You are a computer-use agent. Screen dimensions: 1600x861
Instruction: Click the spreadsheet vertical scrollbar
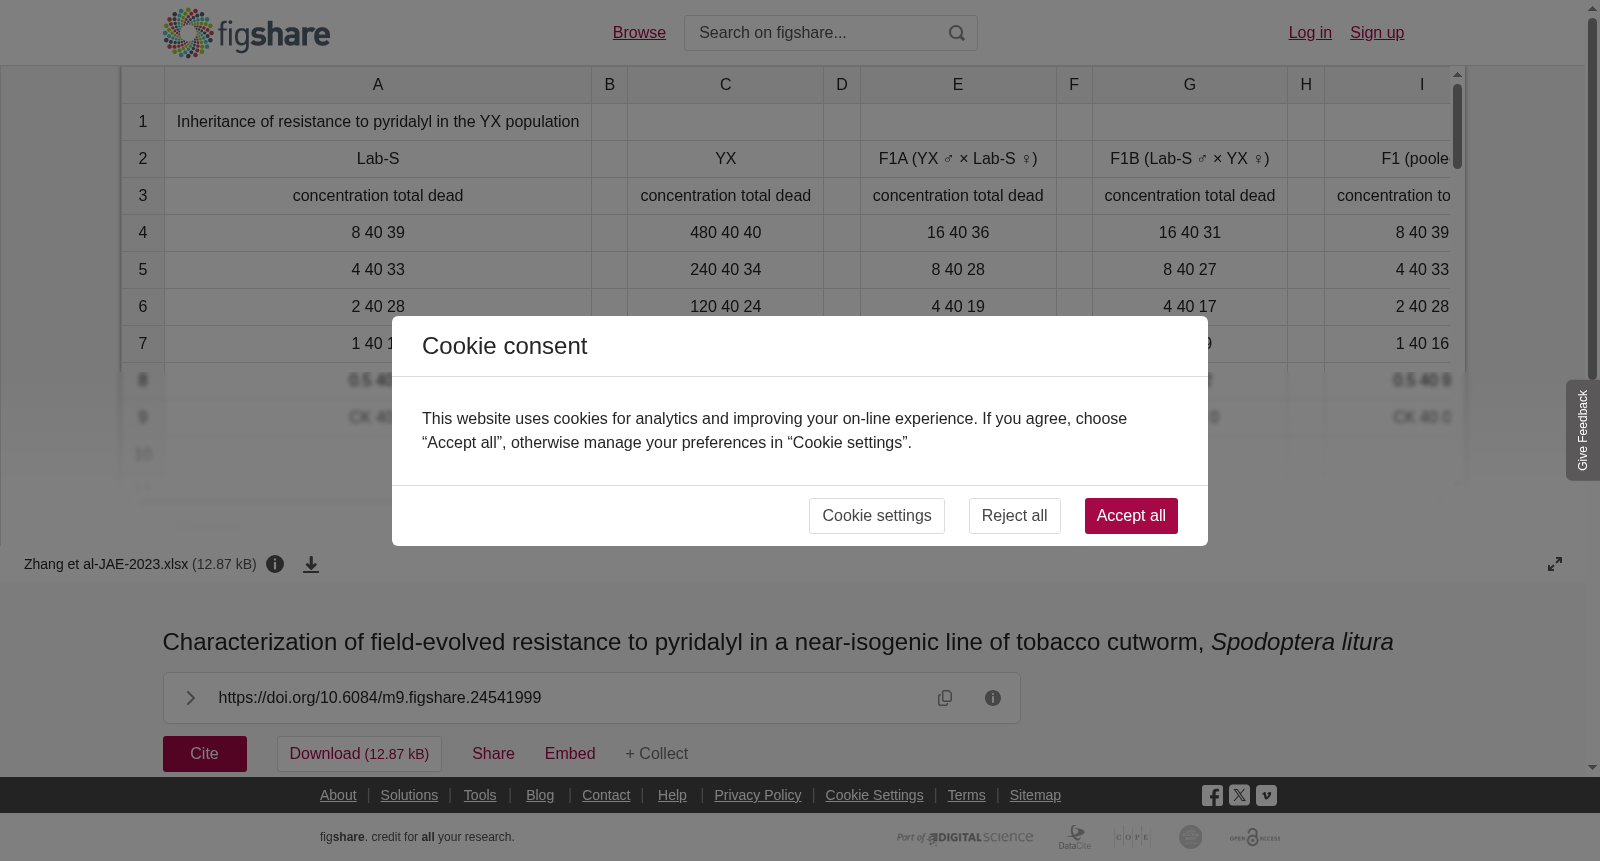click(1458, 126)
